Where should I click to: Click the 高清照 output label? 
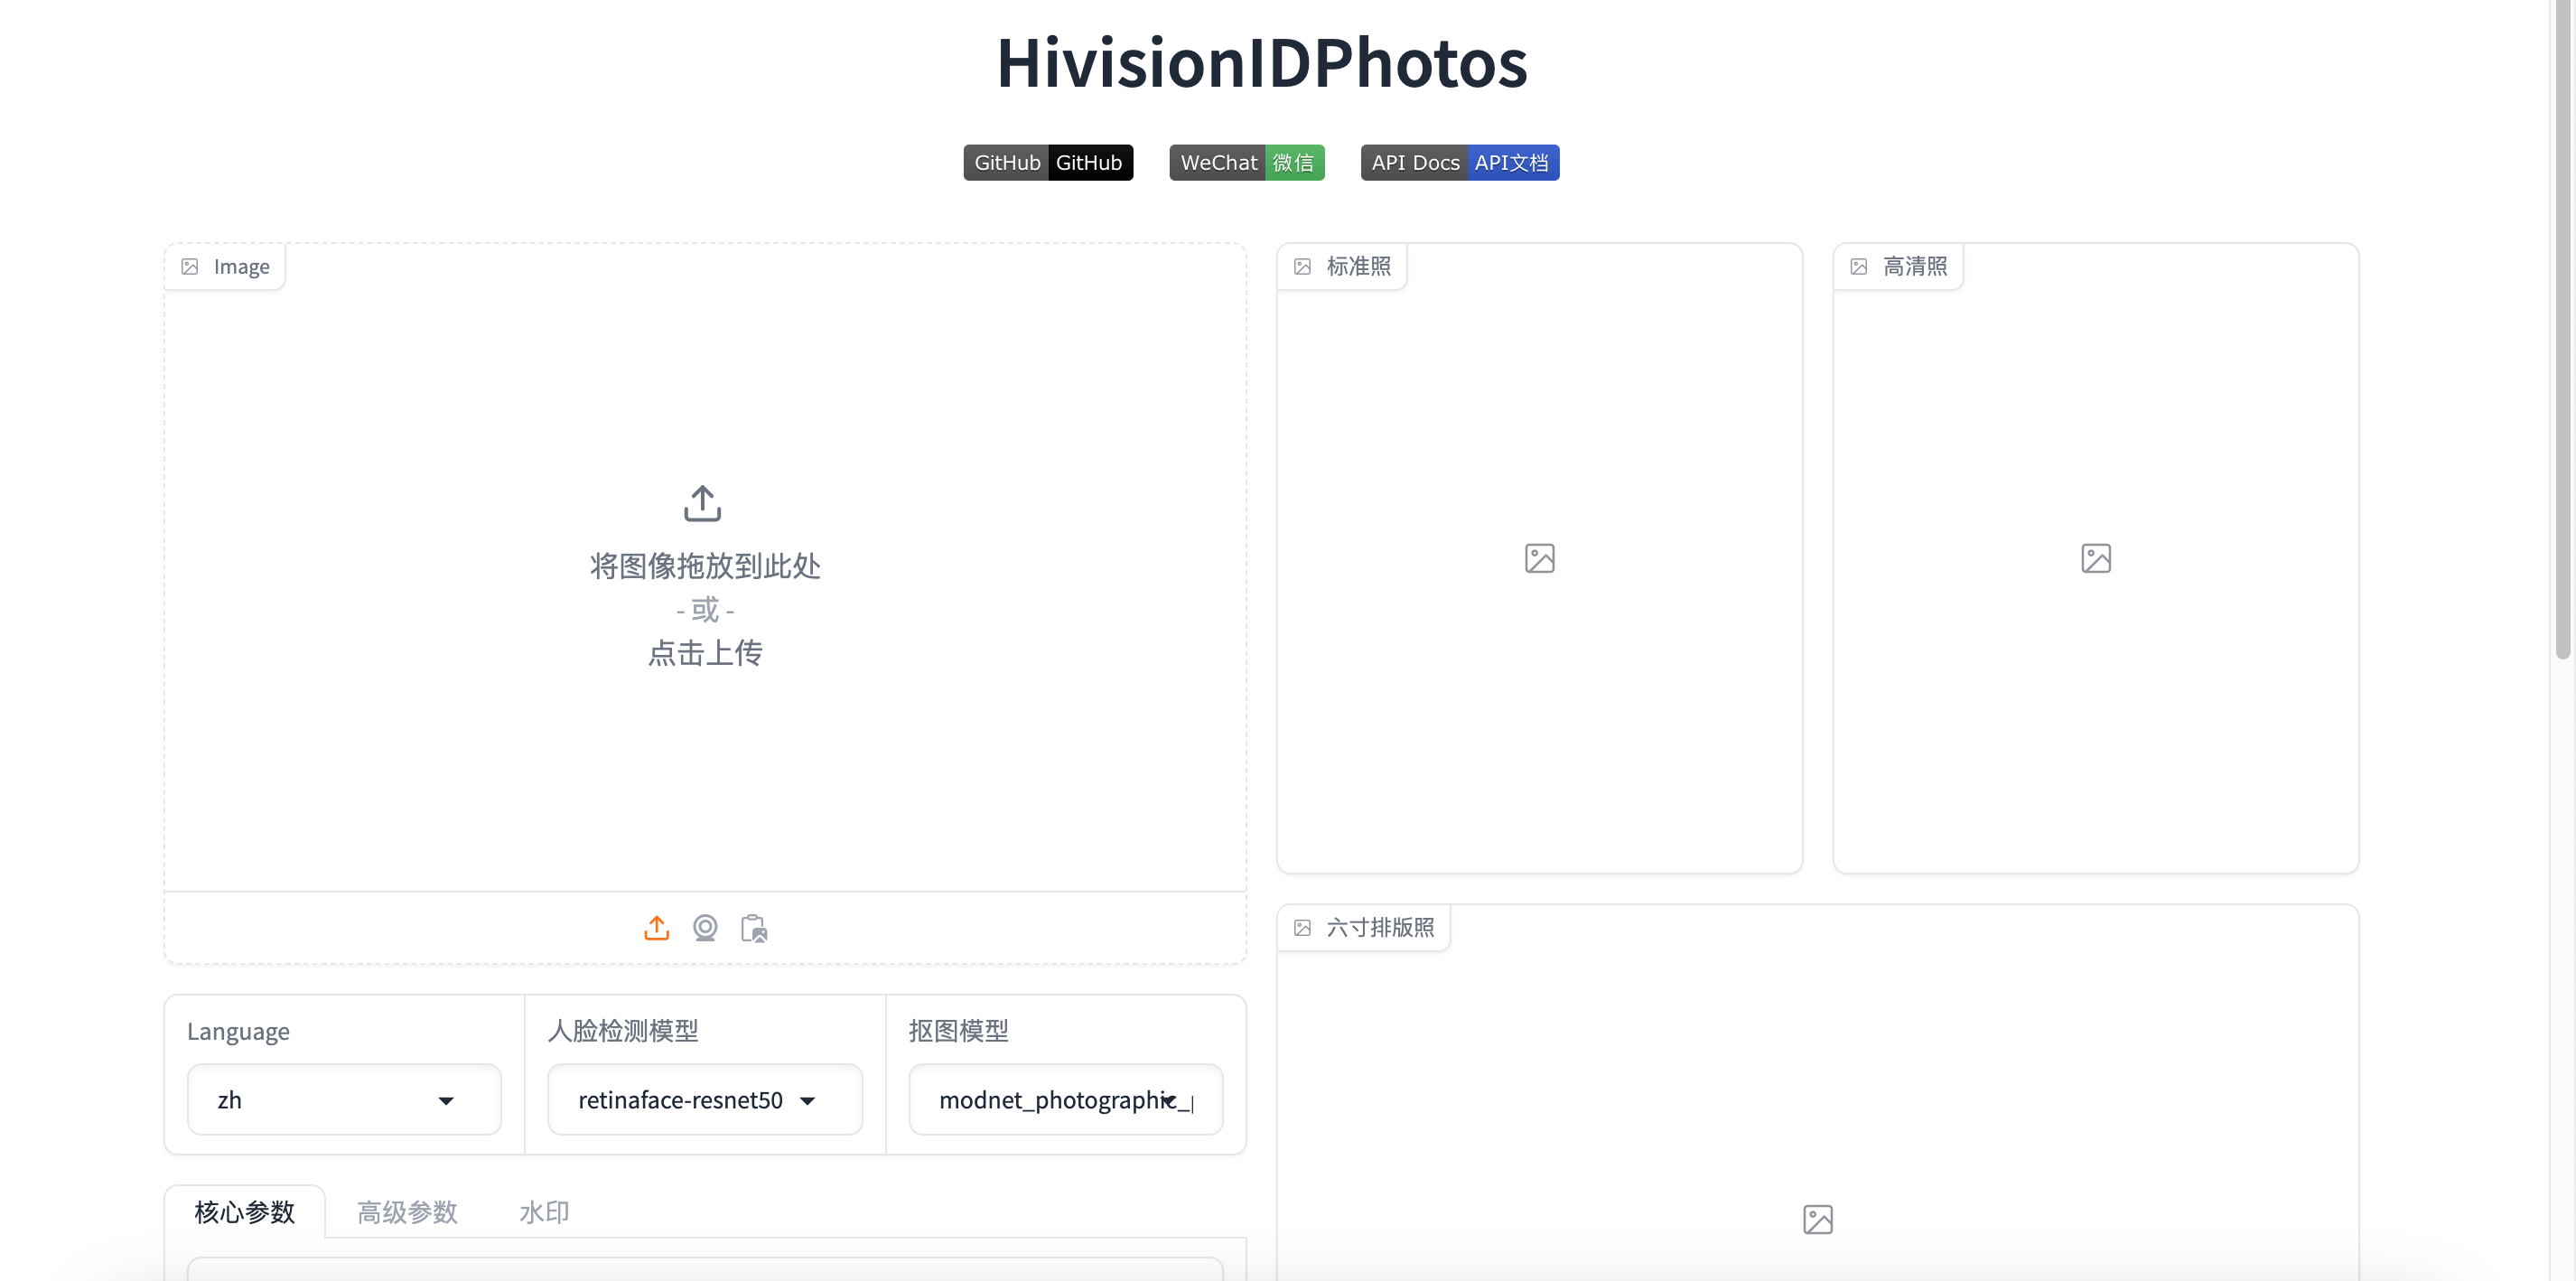(x=1915, y=266)
